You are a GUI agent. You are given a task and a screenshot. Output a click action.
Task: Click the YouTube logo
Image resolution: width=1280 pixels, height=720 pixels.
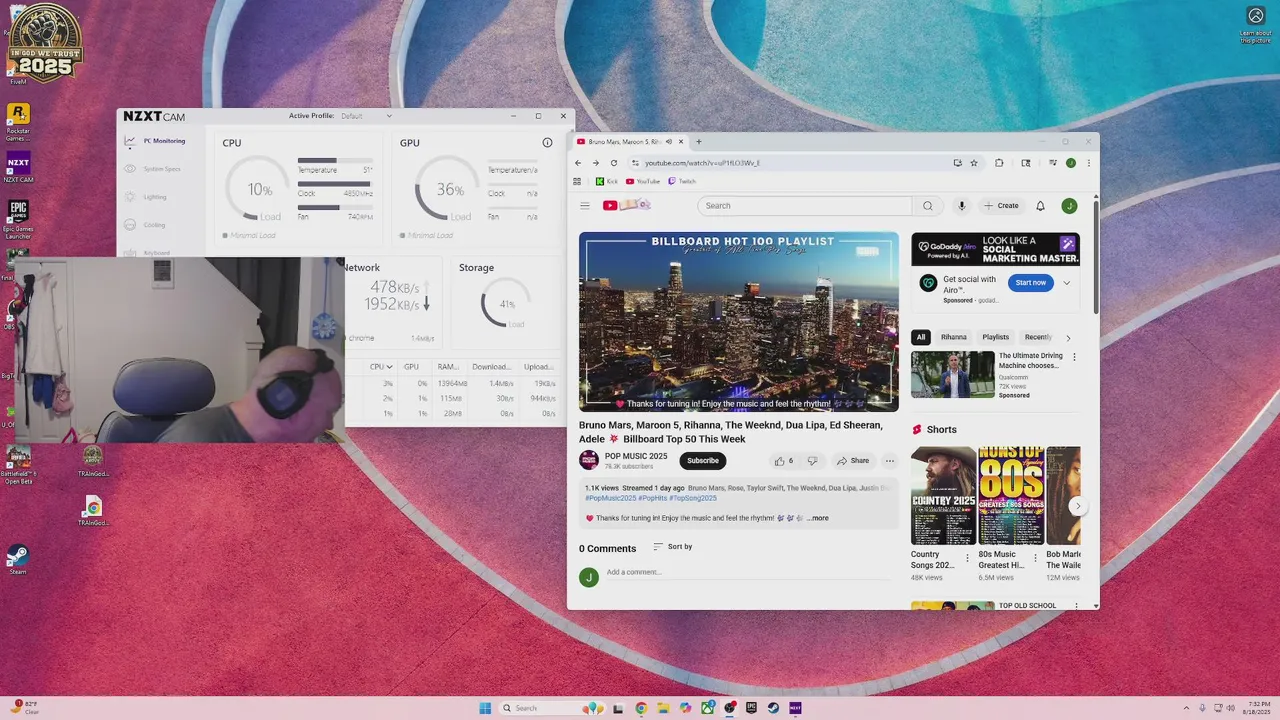coord(626,205)
